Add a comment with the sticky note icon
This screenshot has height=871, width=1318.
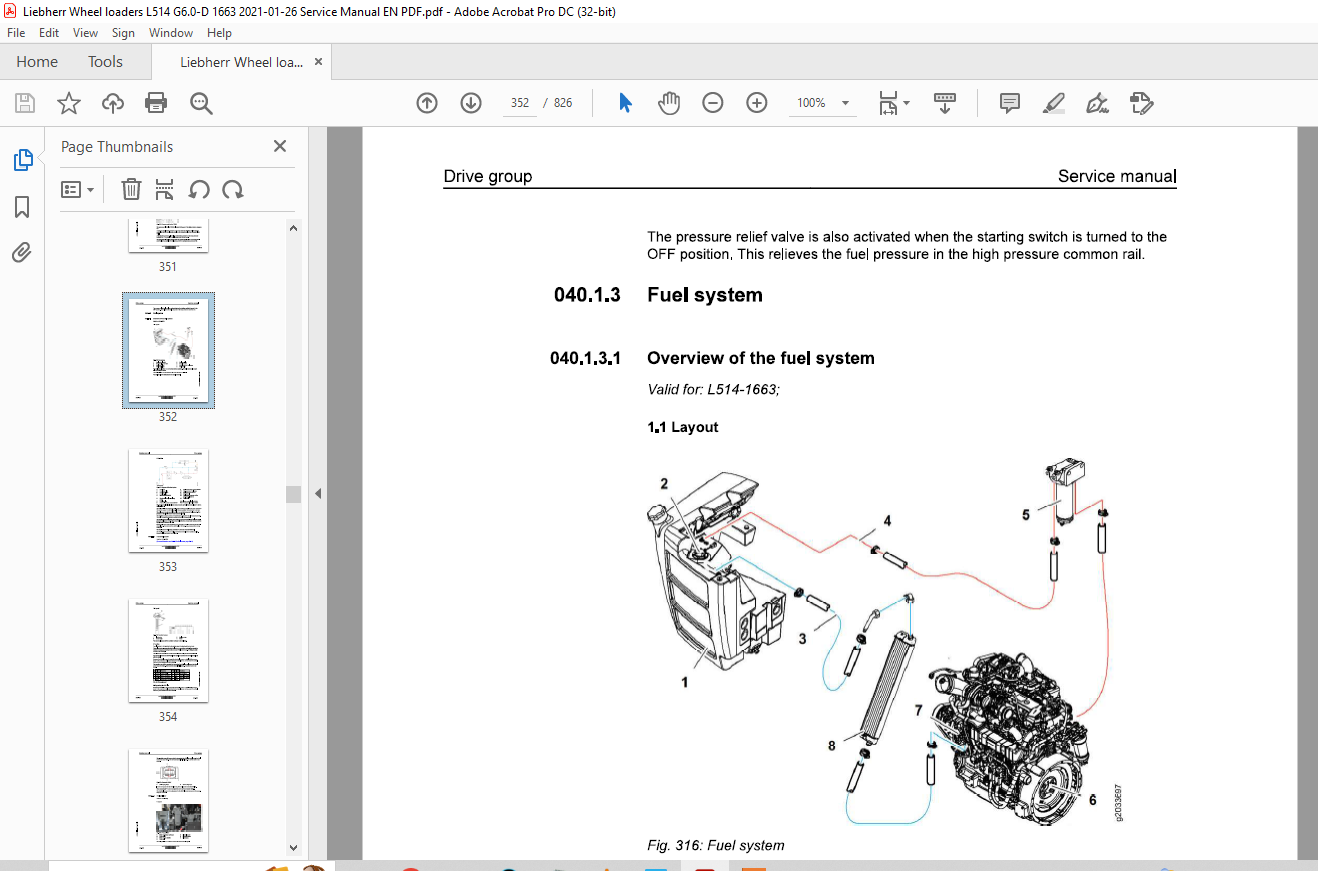1010,103
